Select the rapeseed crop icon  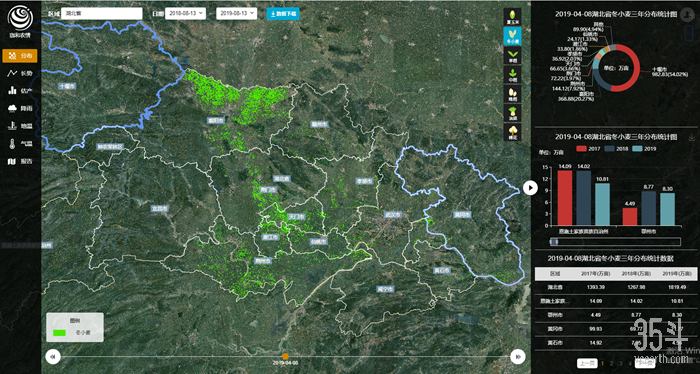click(512, 113)
